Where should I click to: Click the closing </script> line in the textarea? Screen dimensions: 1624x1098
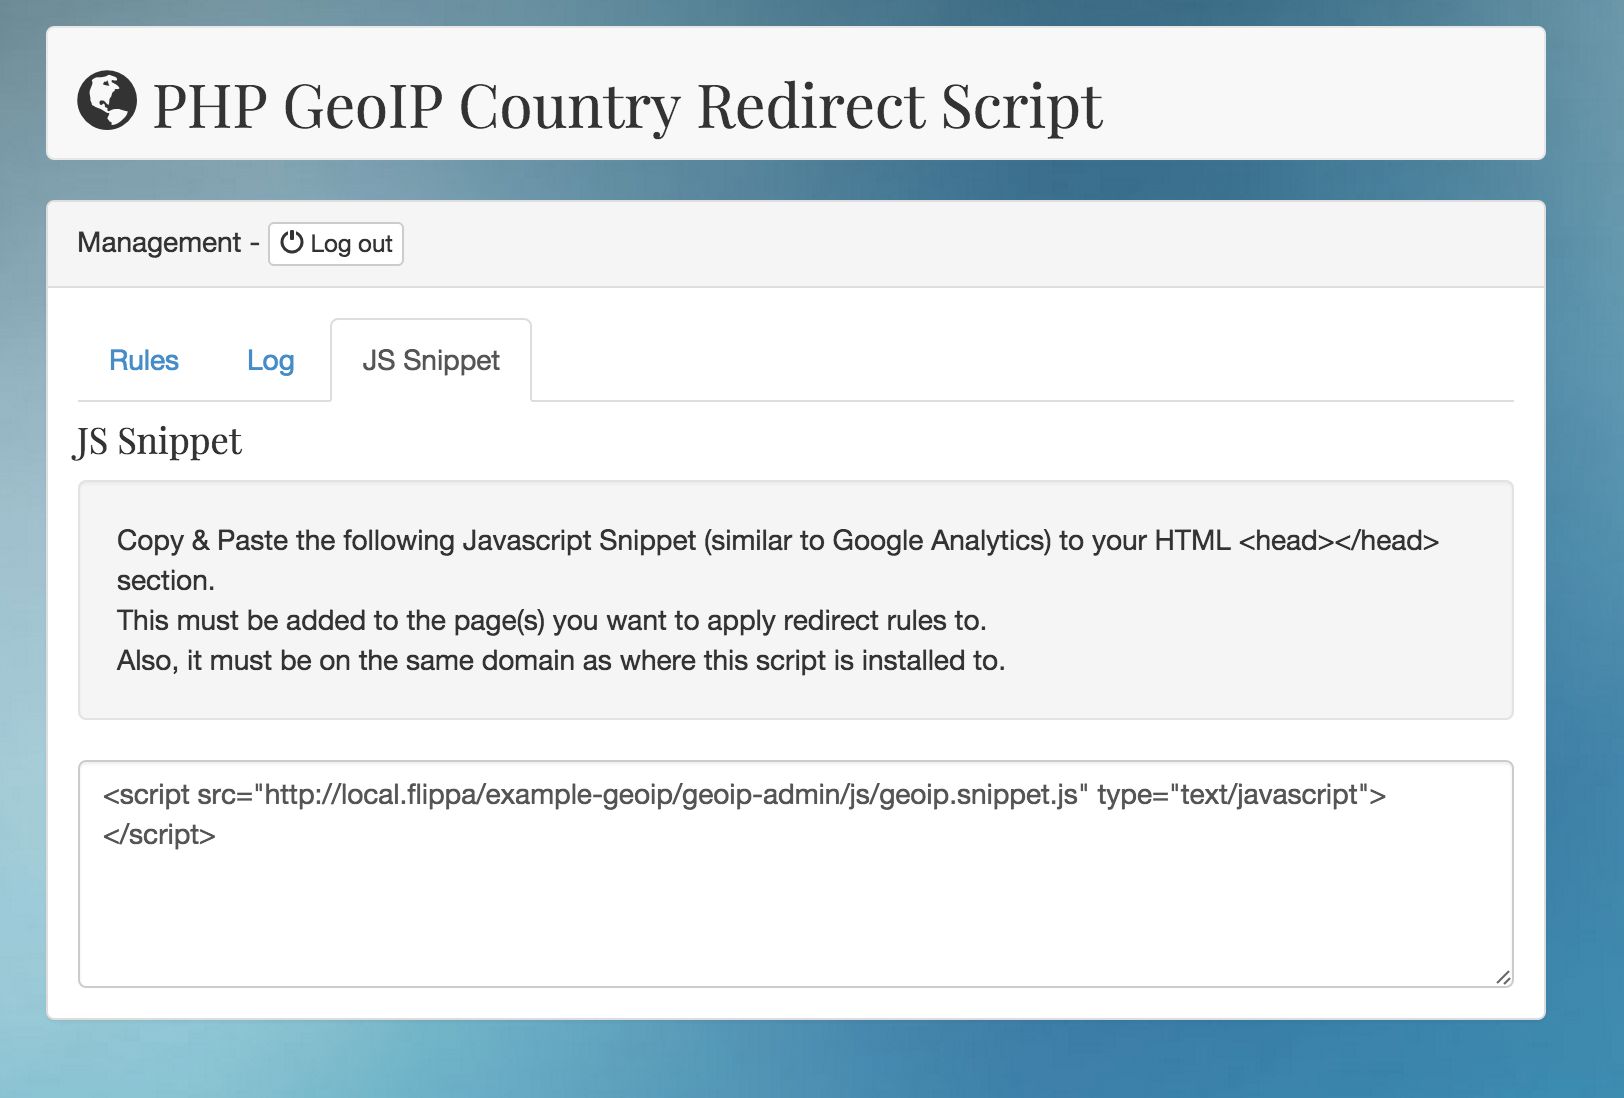(x=159, y=834)
